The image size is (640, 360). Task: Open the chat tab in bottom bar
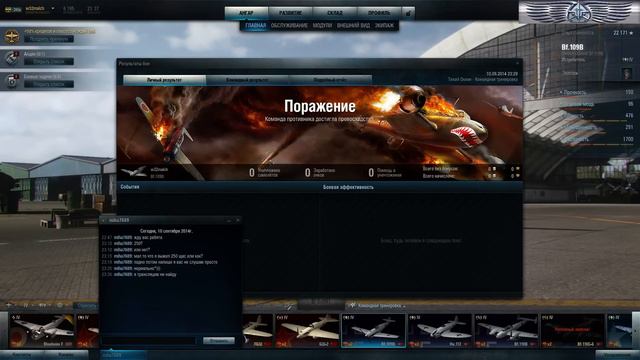[x=122, y=356]
